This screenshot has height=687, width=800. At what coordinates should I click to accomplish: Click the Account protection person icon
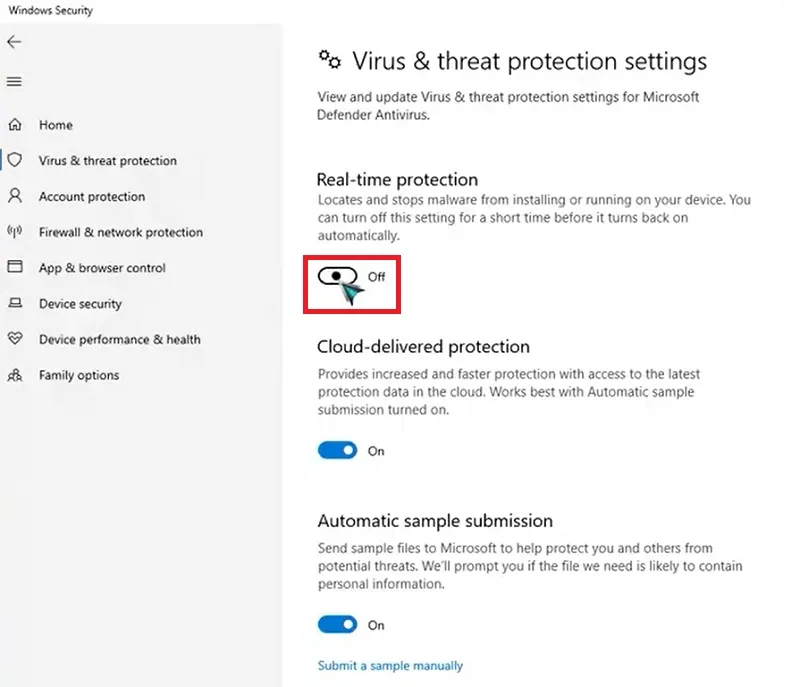tap(15, 196)
